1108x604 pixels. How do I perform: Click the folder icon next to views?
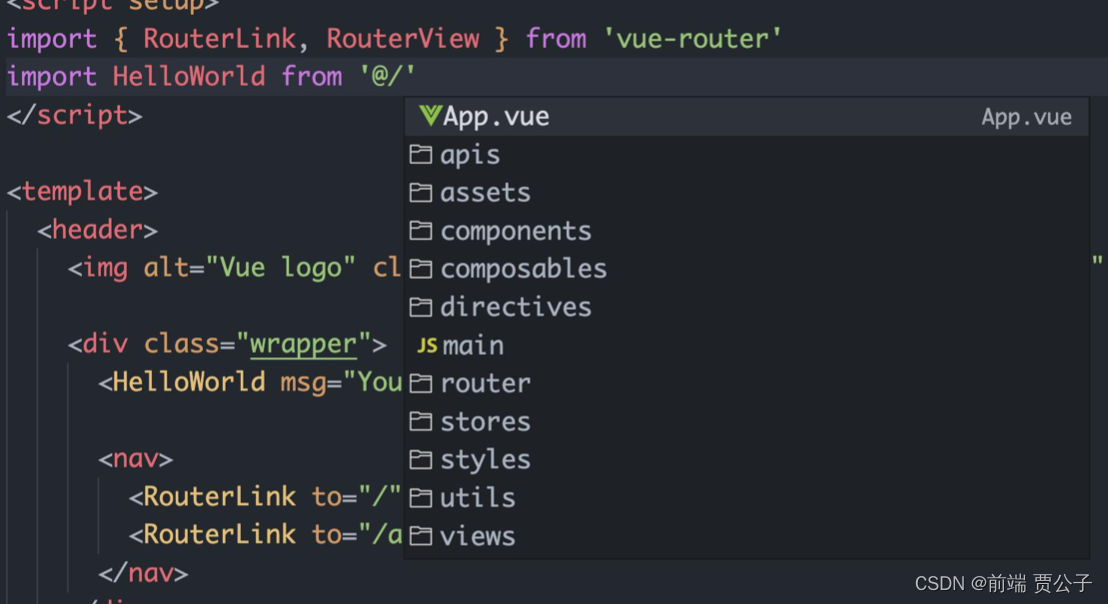pos(421,536)
